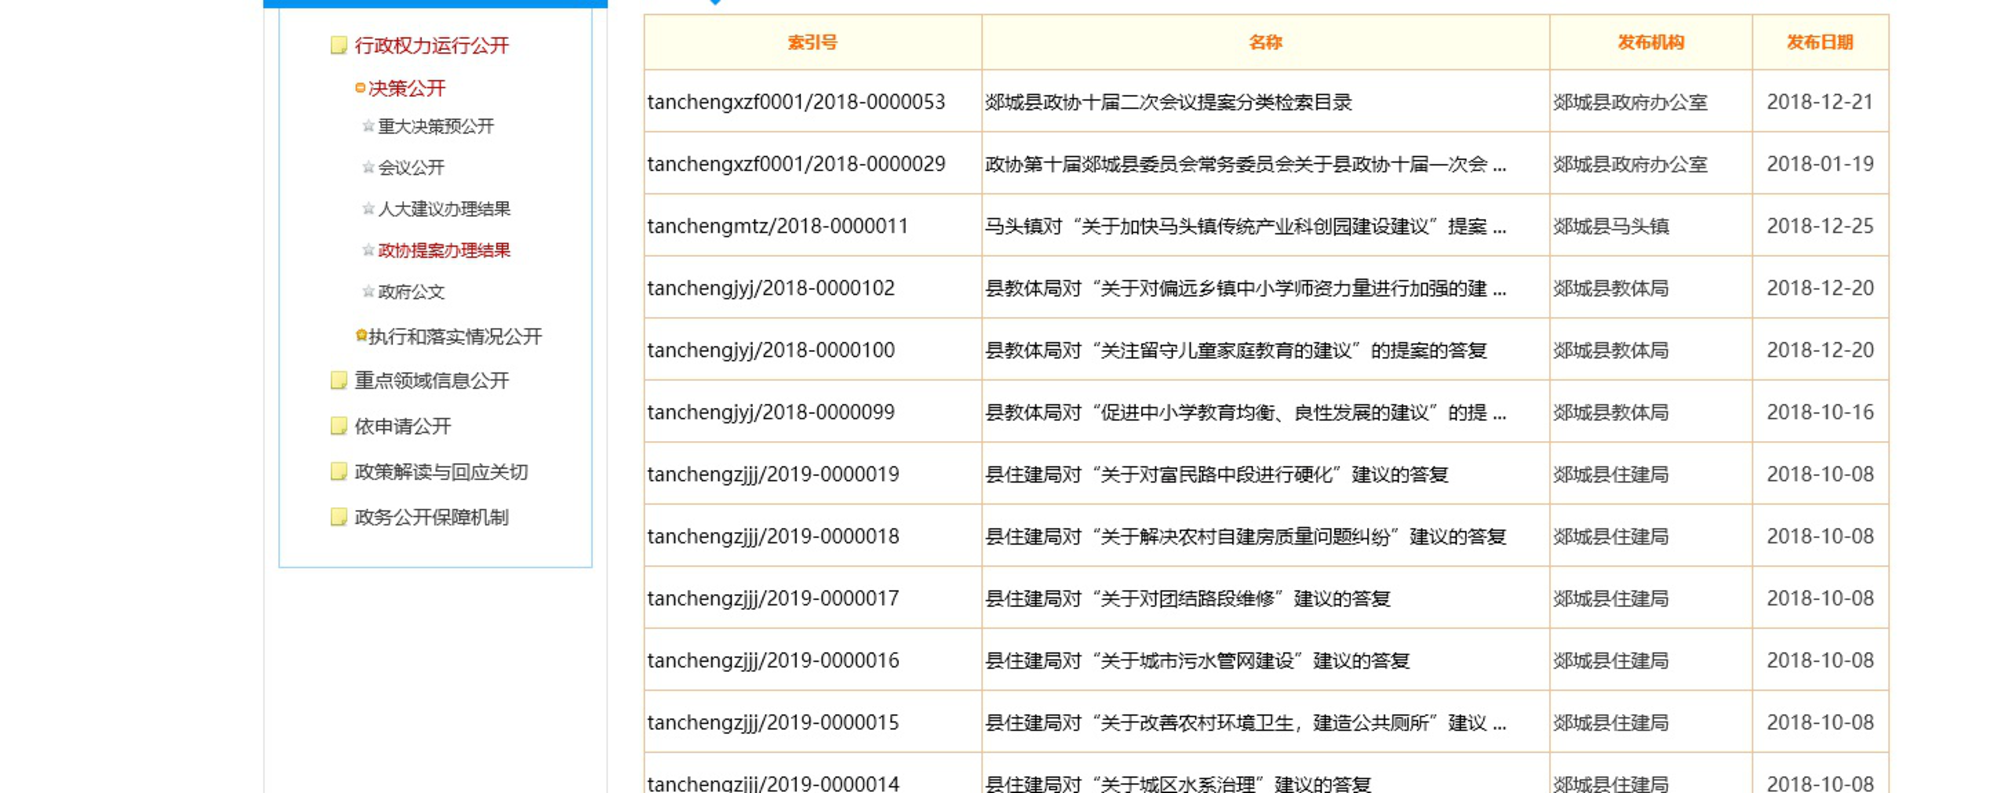Expand the 执行和落实情况公开 node bullet

pos(361,335)
